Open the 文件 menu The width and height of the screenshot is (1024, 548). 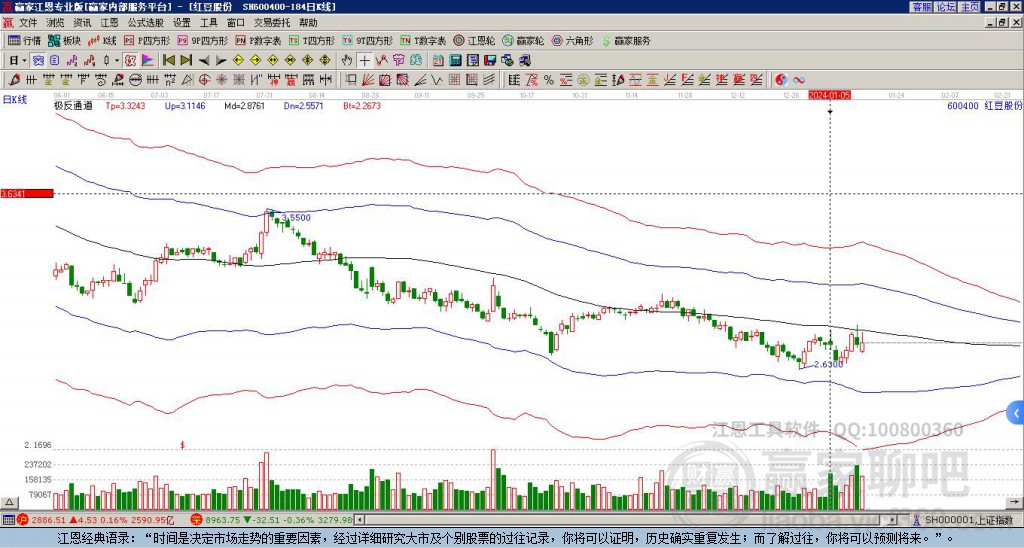[28, 23]
